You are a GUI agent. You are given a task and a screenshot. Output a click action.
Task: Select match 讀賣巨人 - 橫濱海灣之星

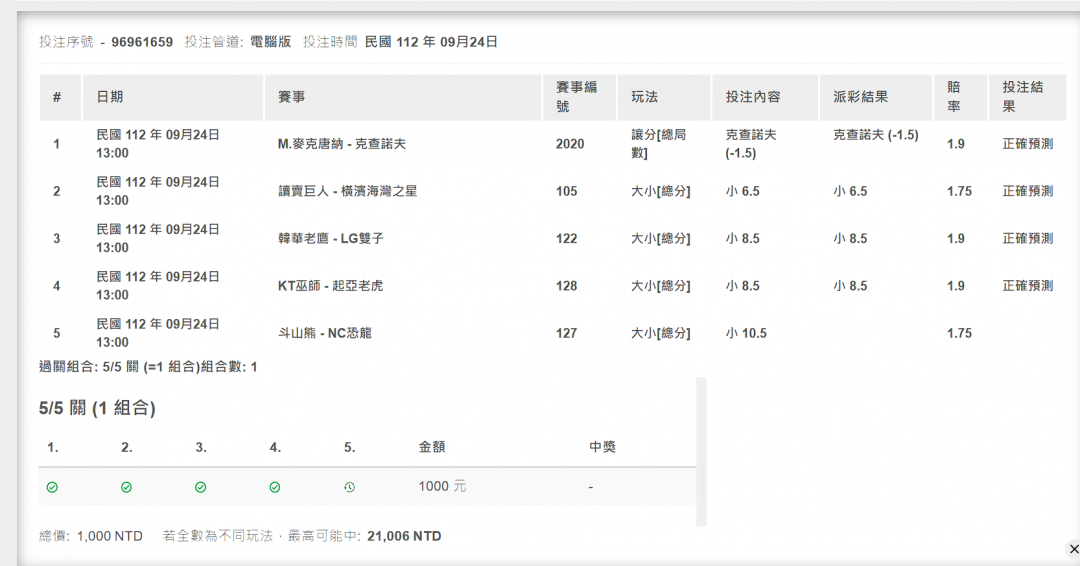click(x=348, y=191)
